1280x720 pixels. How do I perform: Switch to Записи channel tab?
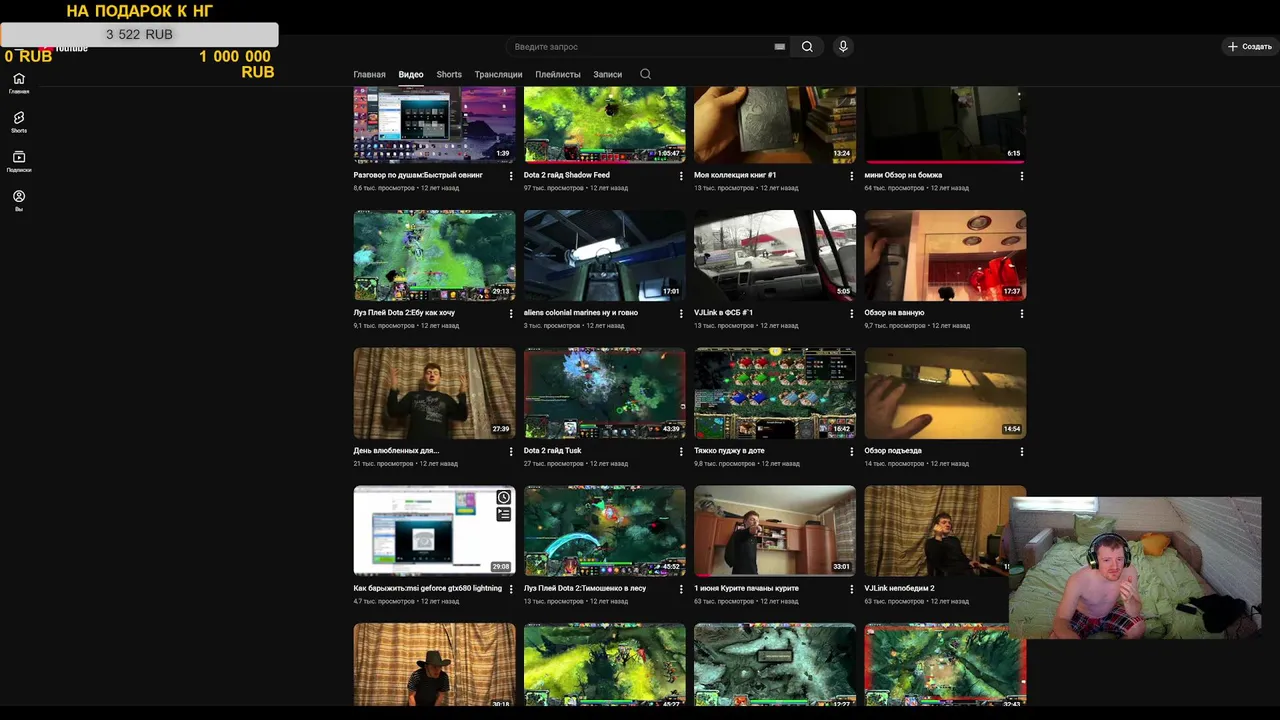pos(607,74)
